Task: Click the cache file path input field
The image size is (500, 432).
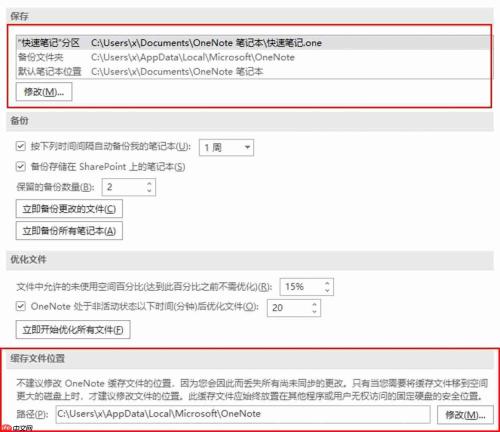Action: 243,414
